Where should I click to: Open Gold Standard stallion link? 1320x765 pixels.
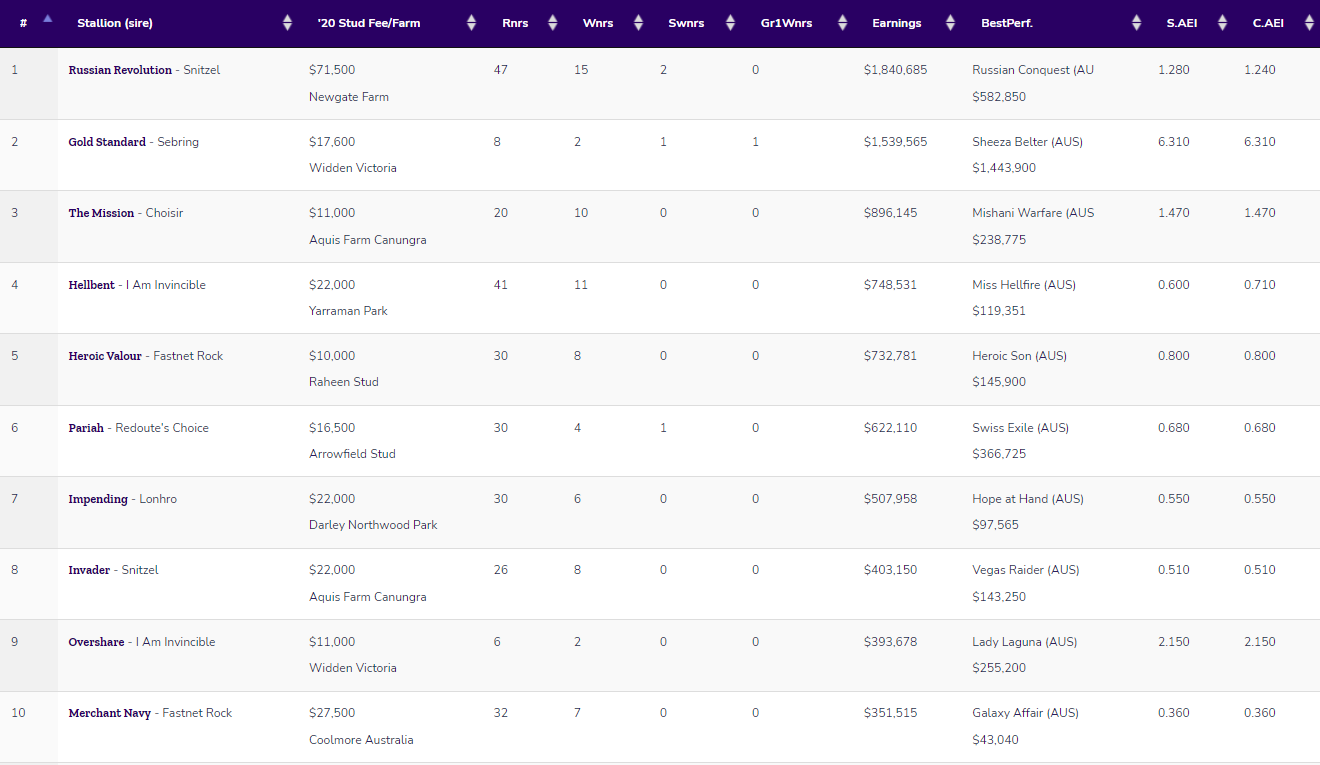coord(107,142)
